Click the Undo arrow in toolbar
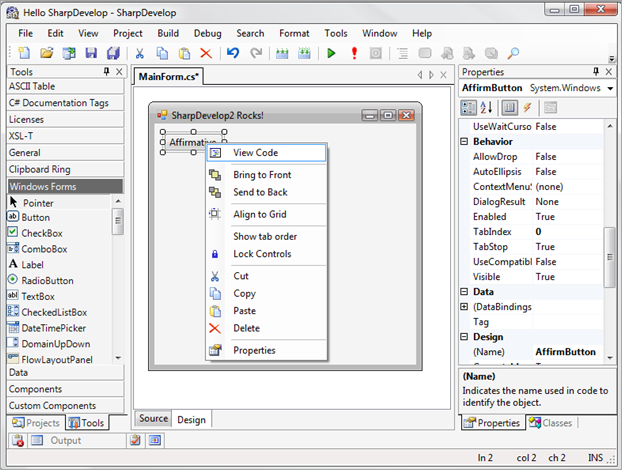 tap(233, 53)
